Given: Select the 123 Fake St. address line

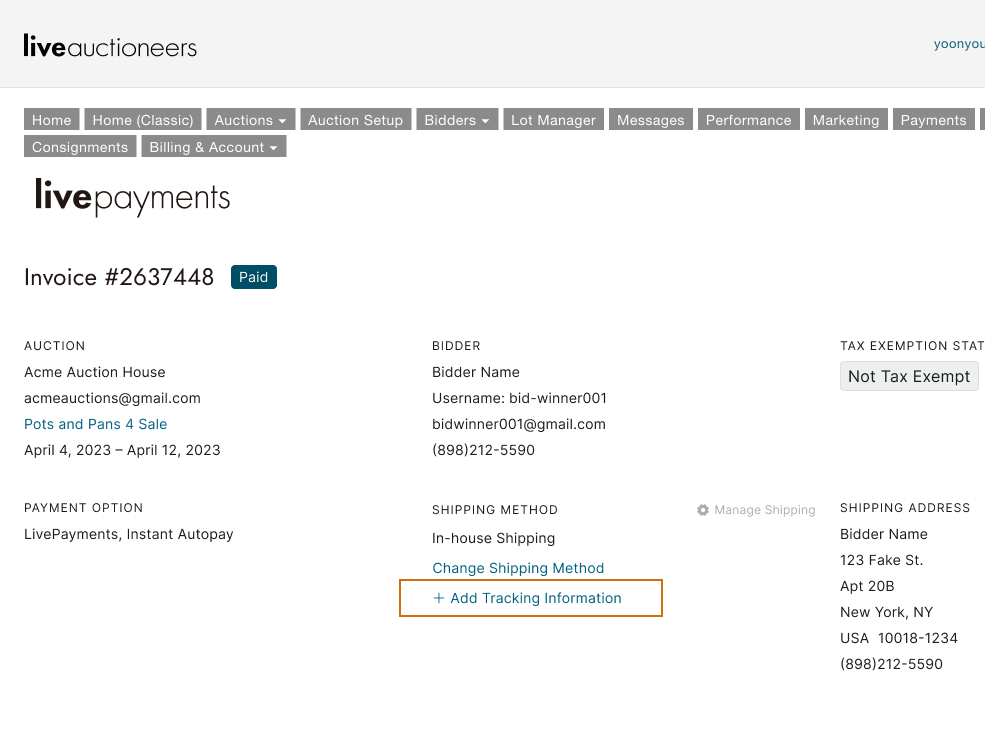Looking at the screenshot, I should pyautogui.click(x=881, y=560).
